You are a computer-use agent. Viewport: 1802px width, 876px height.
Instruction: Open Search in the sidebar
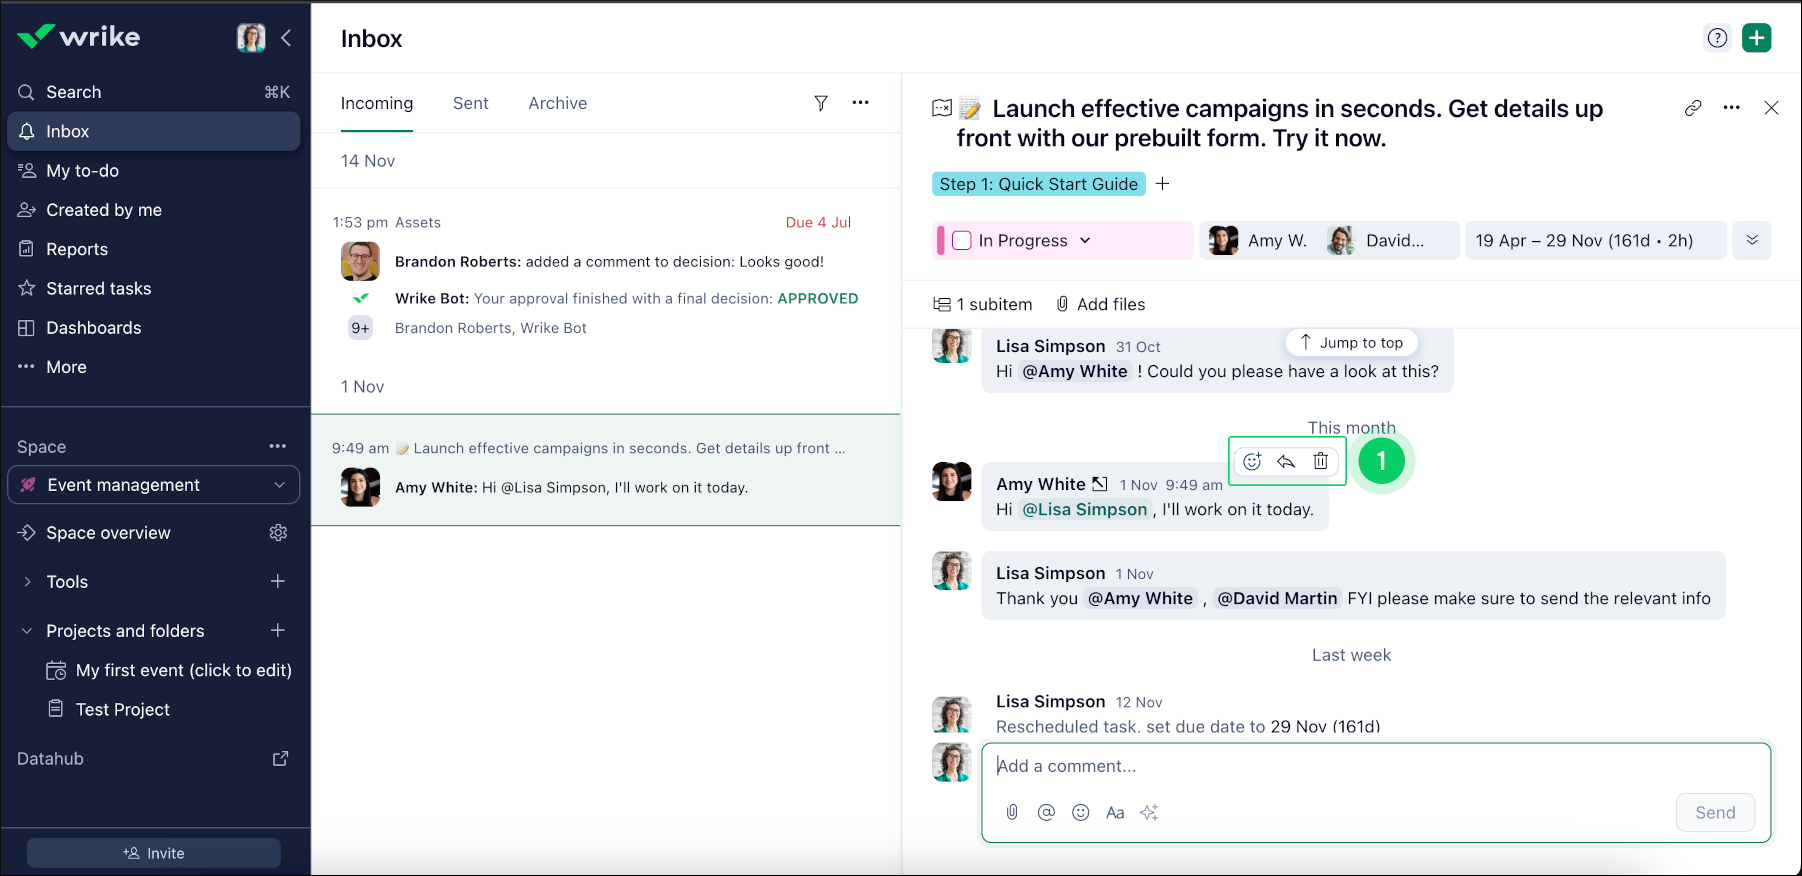[x=154, y=92]
